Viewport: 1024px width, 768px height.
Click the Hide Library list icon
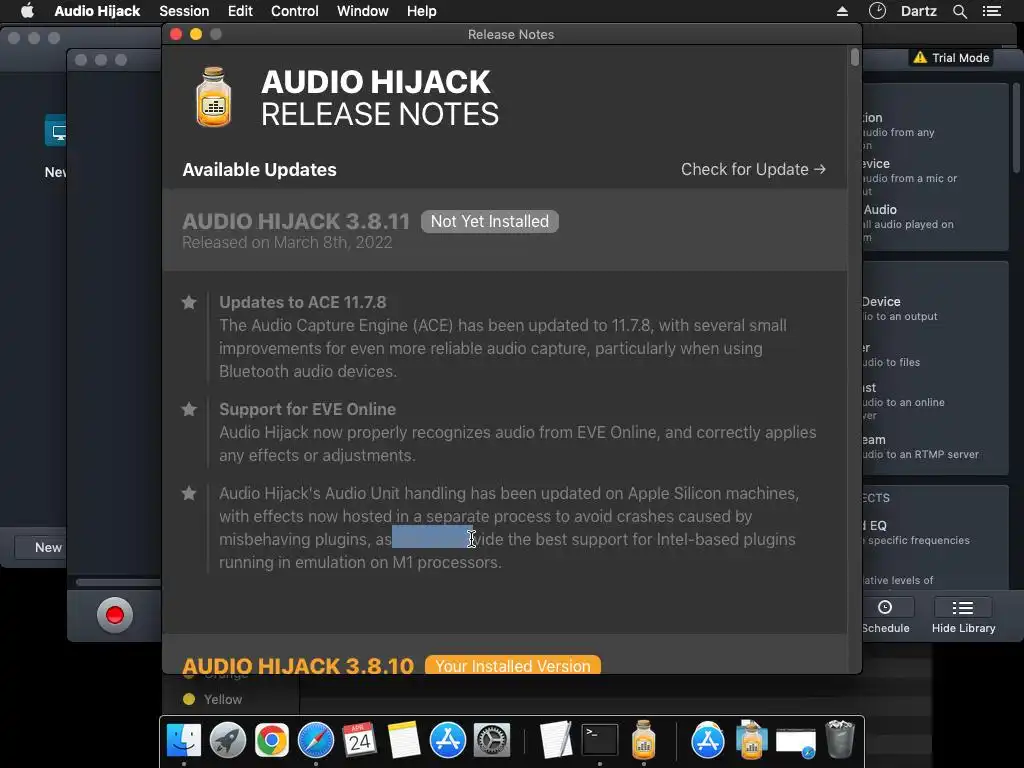click(963, 607)
